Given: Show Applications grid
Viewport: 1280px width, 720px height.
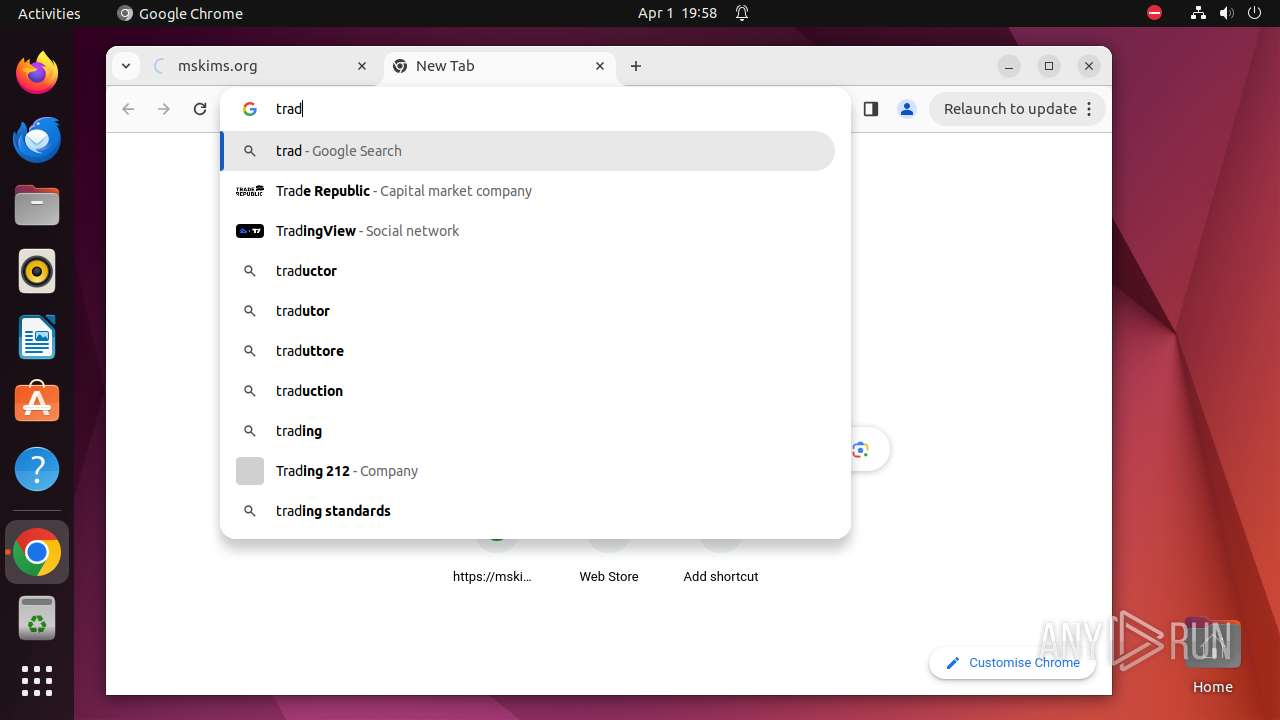Looking at the screenshot, I should (x=37, y=681).
